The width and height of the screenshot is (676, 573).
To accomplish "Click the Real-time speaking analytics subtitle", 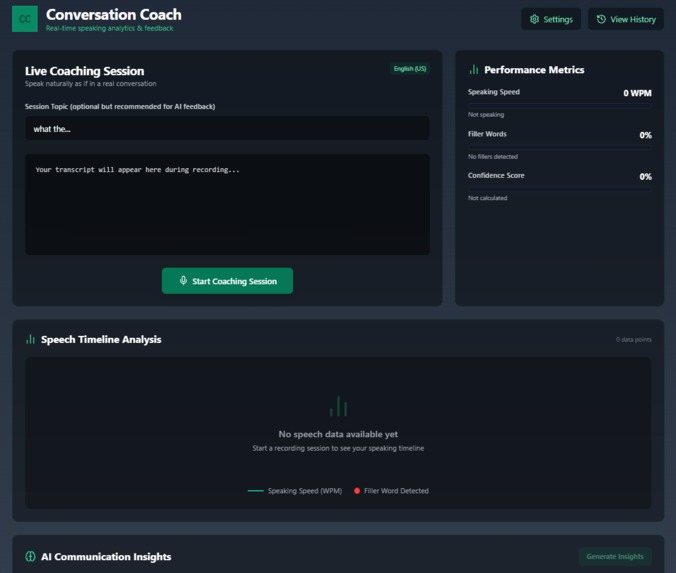I will (x=110, y=28).
